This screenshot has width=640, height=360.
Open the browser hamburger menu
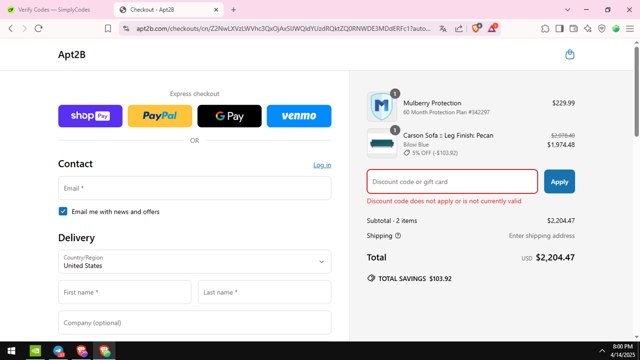click(630, 29)
